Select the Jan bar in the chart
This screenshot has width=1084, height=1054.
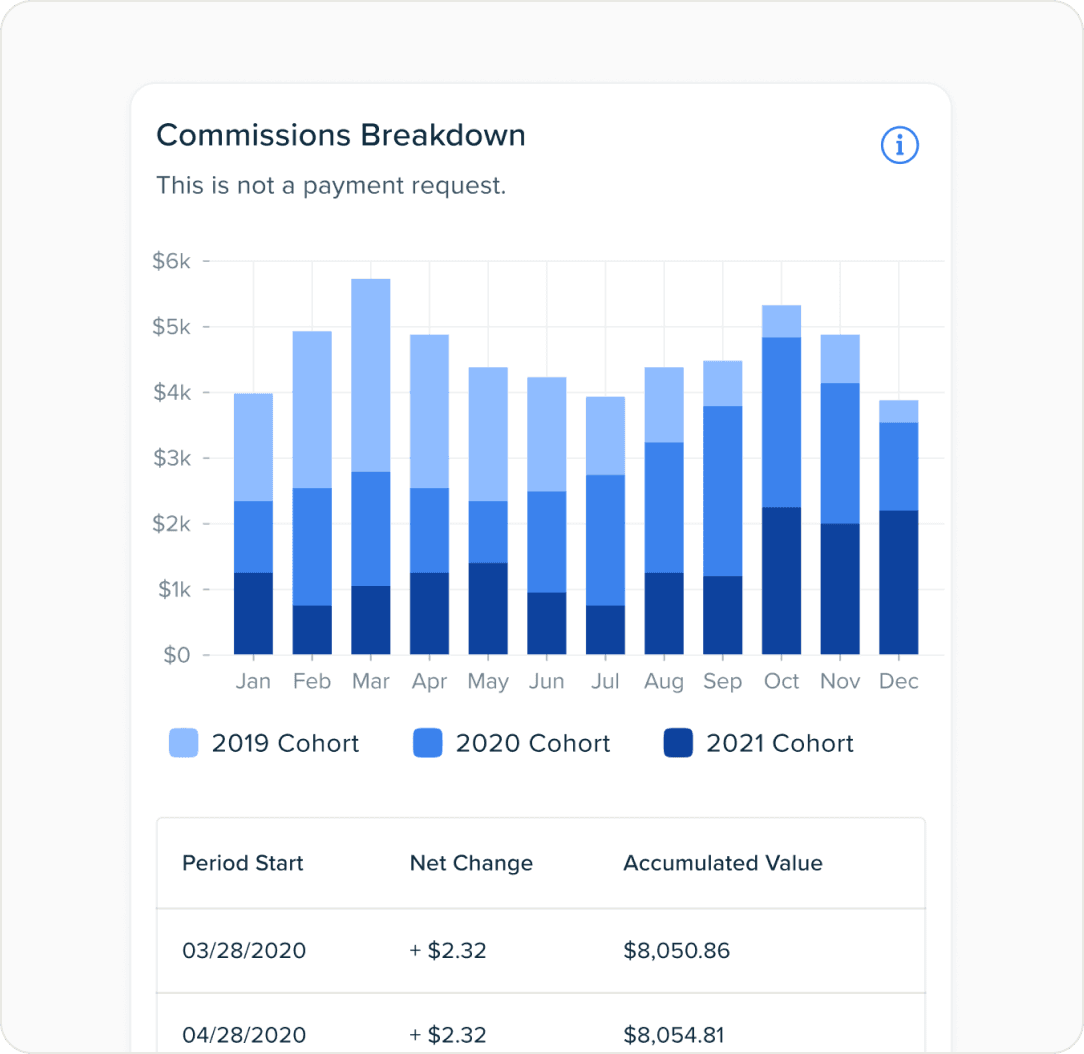(x=253, y=524)
